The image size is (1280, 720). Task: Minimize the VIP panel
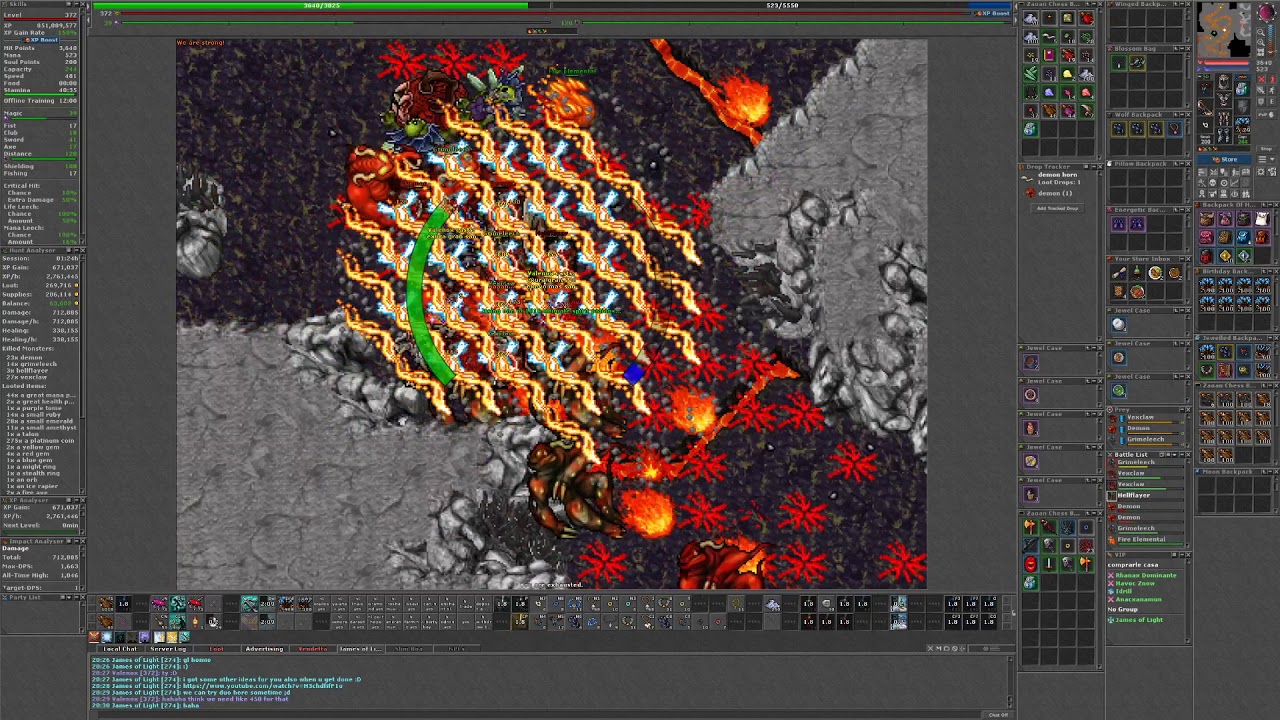(1182, 555)
